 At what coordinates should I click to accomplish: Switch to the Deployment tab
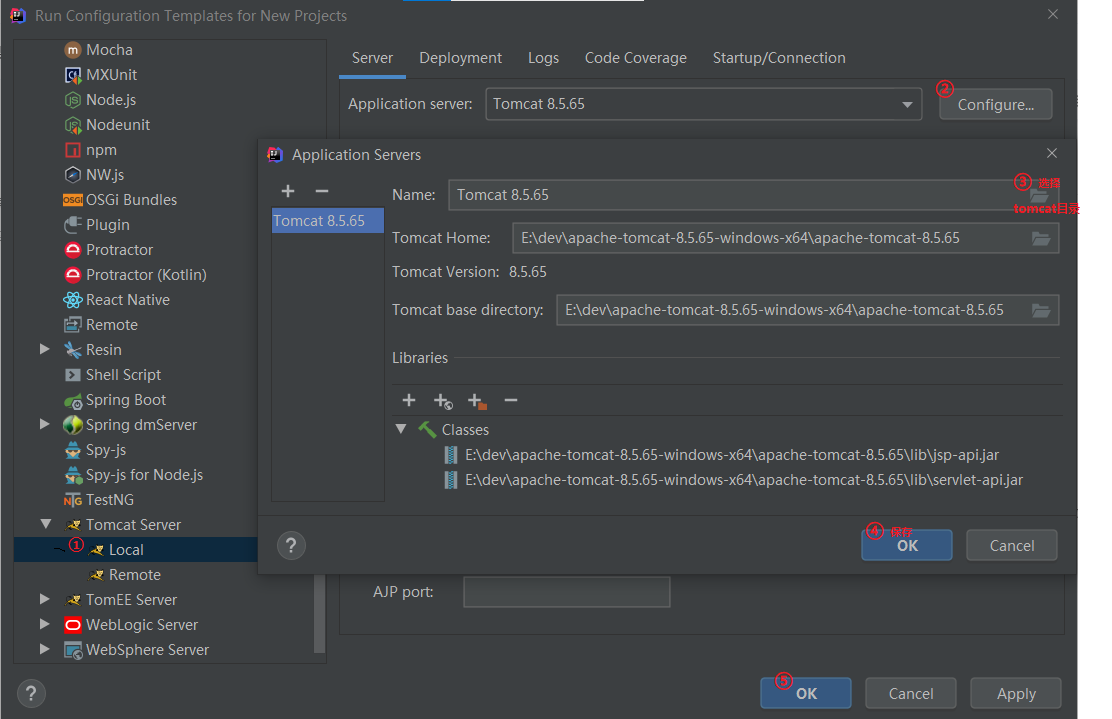coord(460,58)
